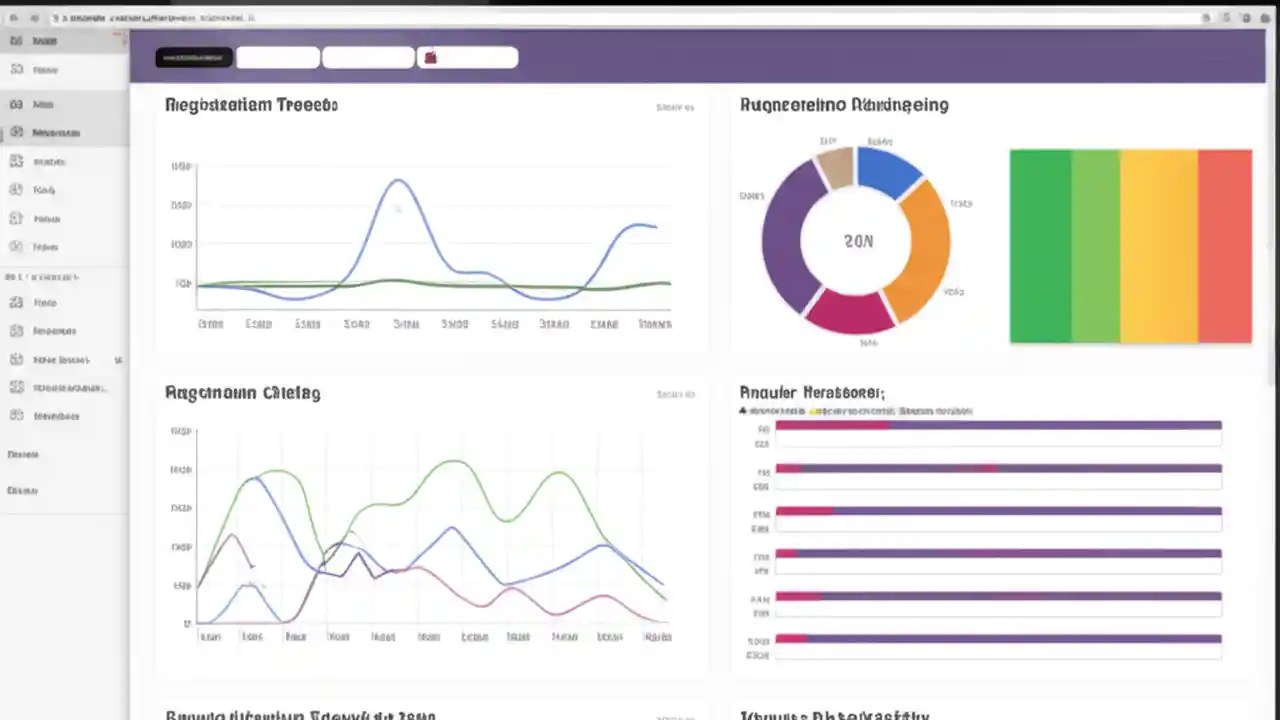The image size is (1280, 720).
Task: Click the center of the donut chart showing 20M
Action: click(857, 241)
